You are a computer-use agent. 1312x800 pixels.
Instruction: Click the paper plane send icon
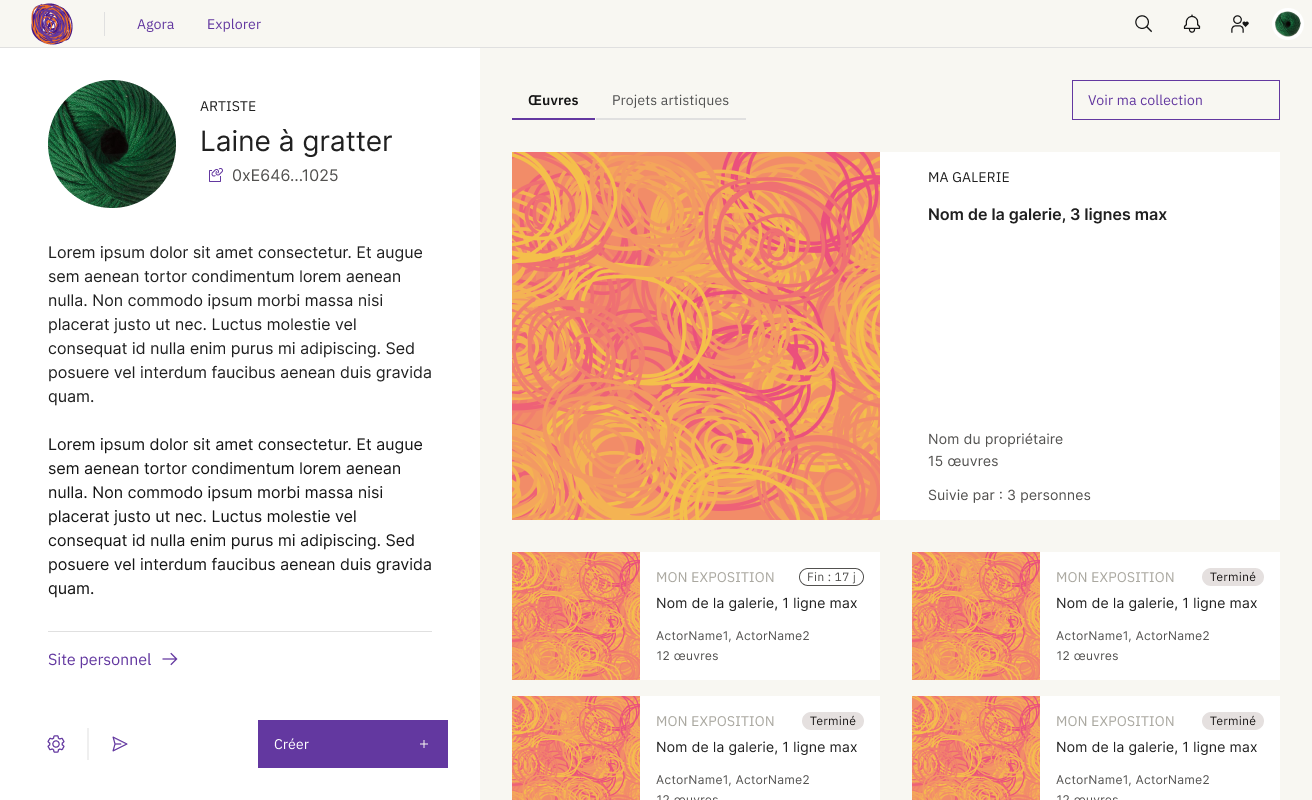pos(120,744)
